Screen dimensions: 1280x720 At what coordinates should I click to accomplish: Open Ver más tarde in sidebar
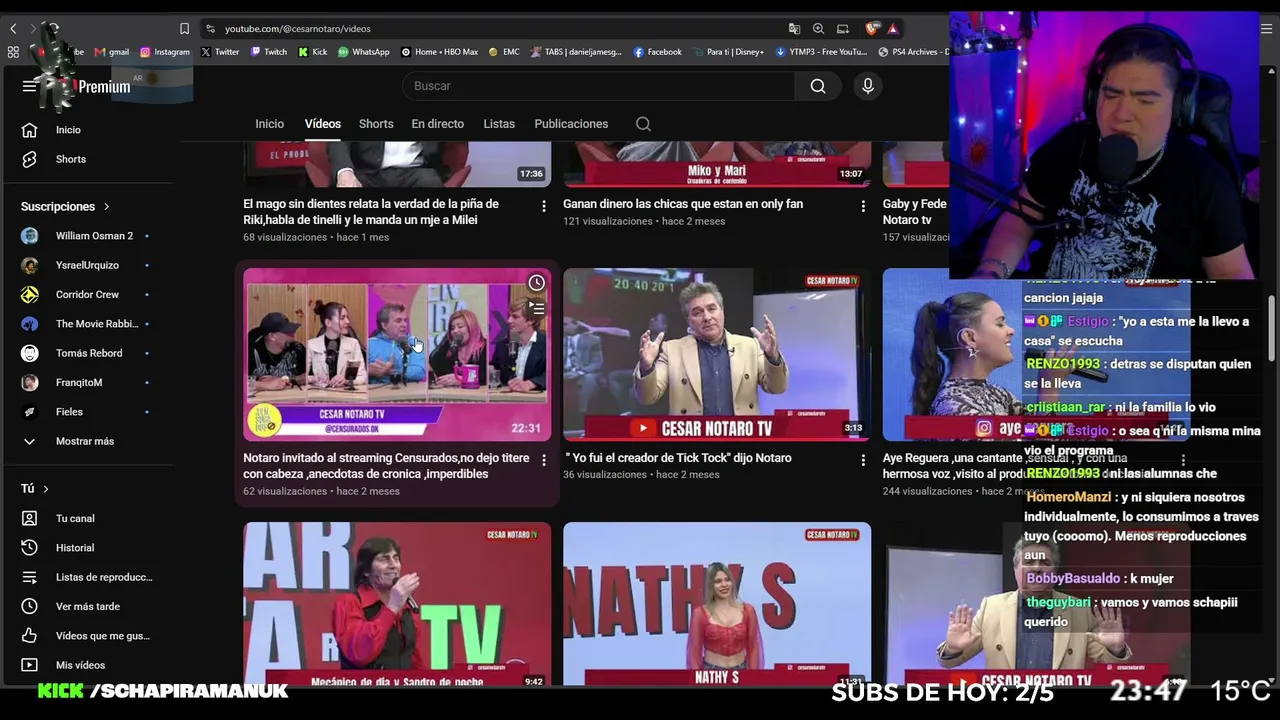(88, 606)
